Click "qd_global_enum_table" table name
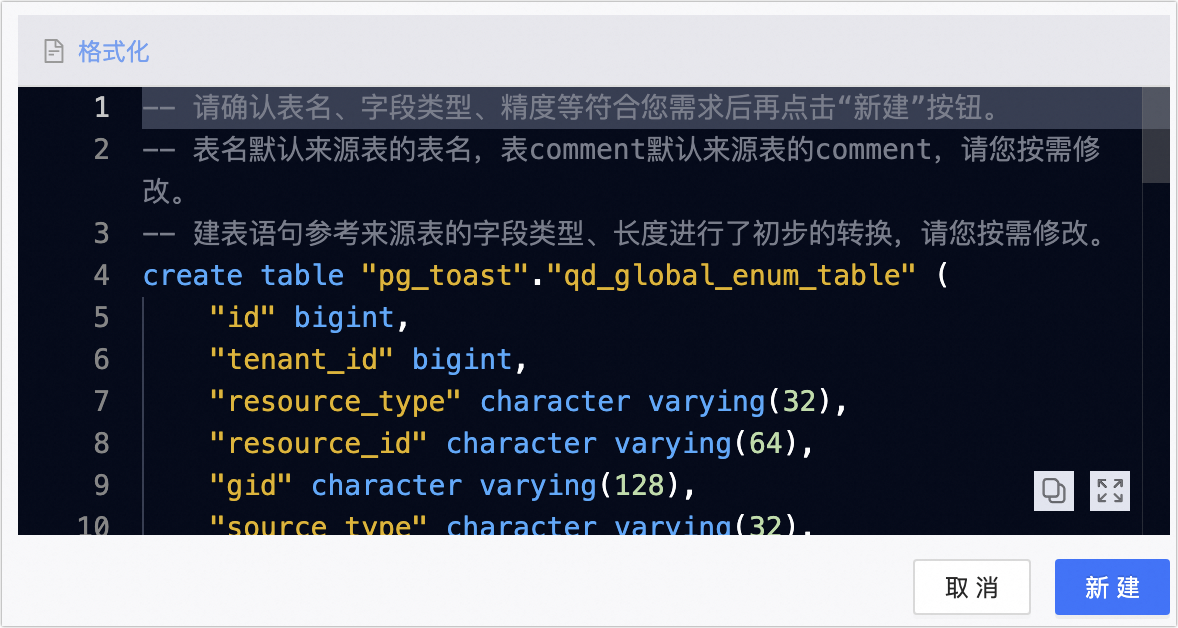The height and width of the screenshot is (628, 1178). (730, 276)
